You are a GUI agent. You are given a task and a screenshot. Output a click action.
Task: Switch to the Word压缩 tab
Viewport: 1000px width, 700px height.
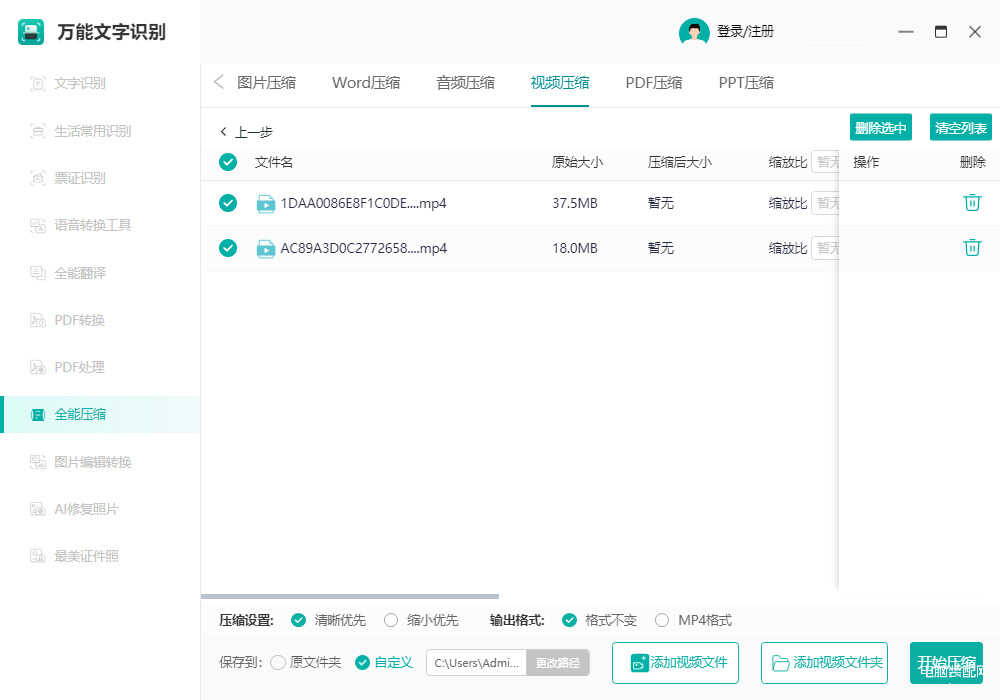[365, 83]
